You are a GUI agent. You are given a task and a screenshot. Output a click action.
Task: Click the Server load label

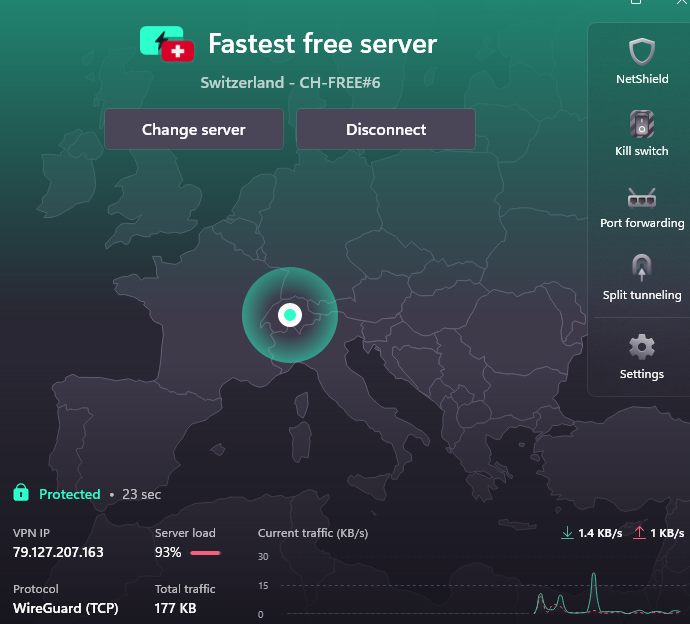pyautogui.click(x=185, y=533)
